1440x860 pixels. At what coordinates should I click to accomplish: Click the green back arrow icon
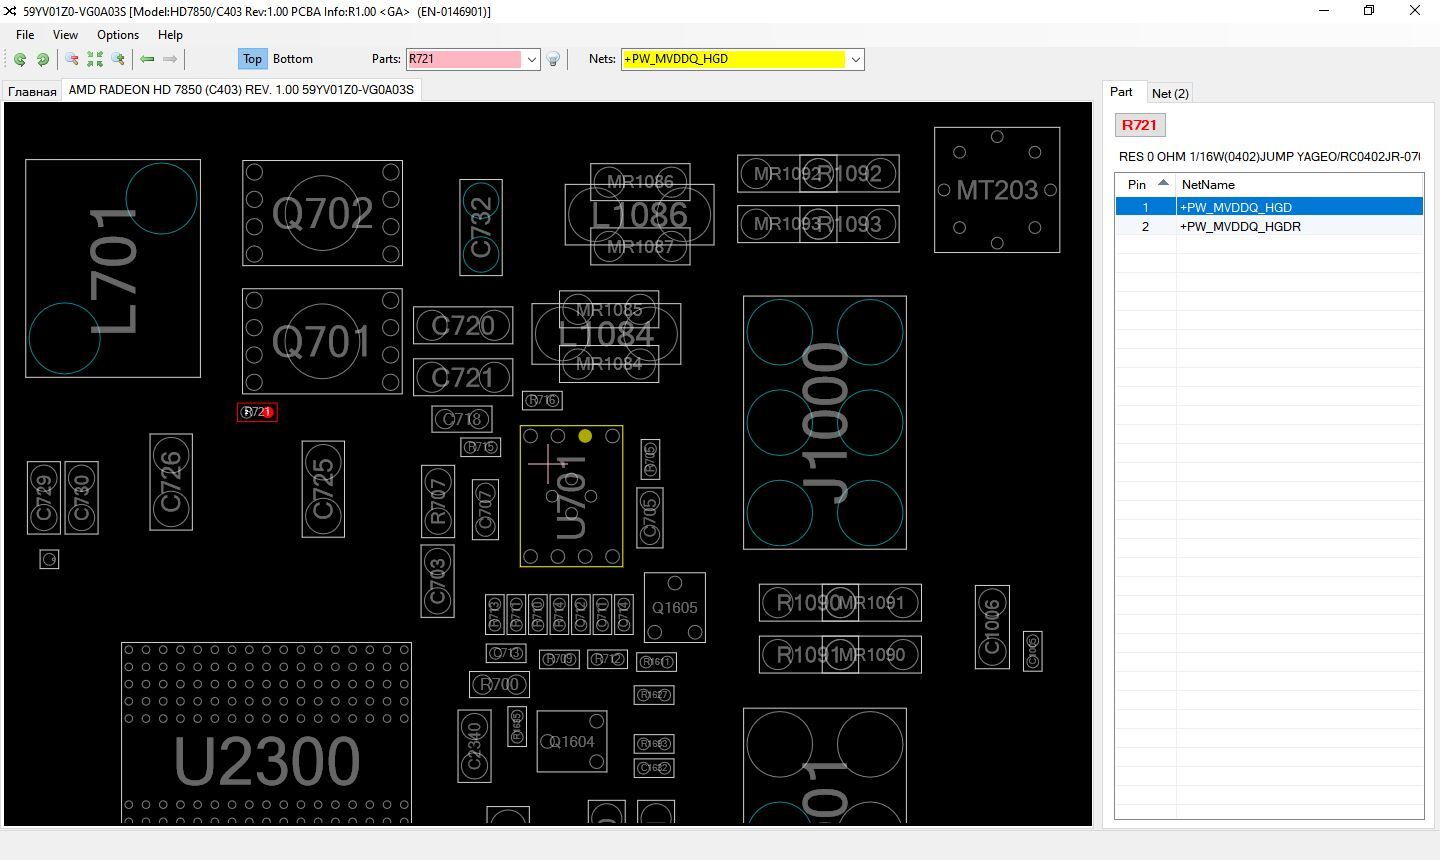148,59
